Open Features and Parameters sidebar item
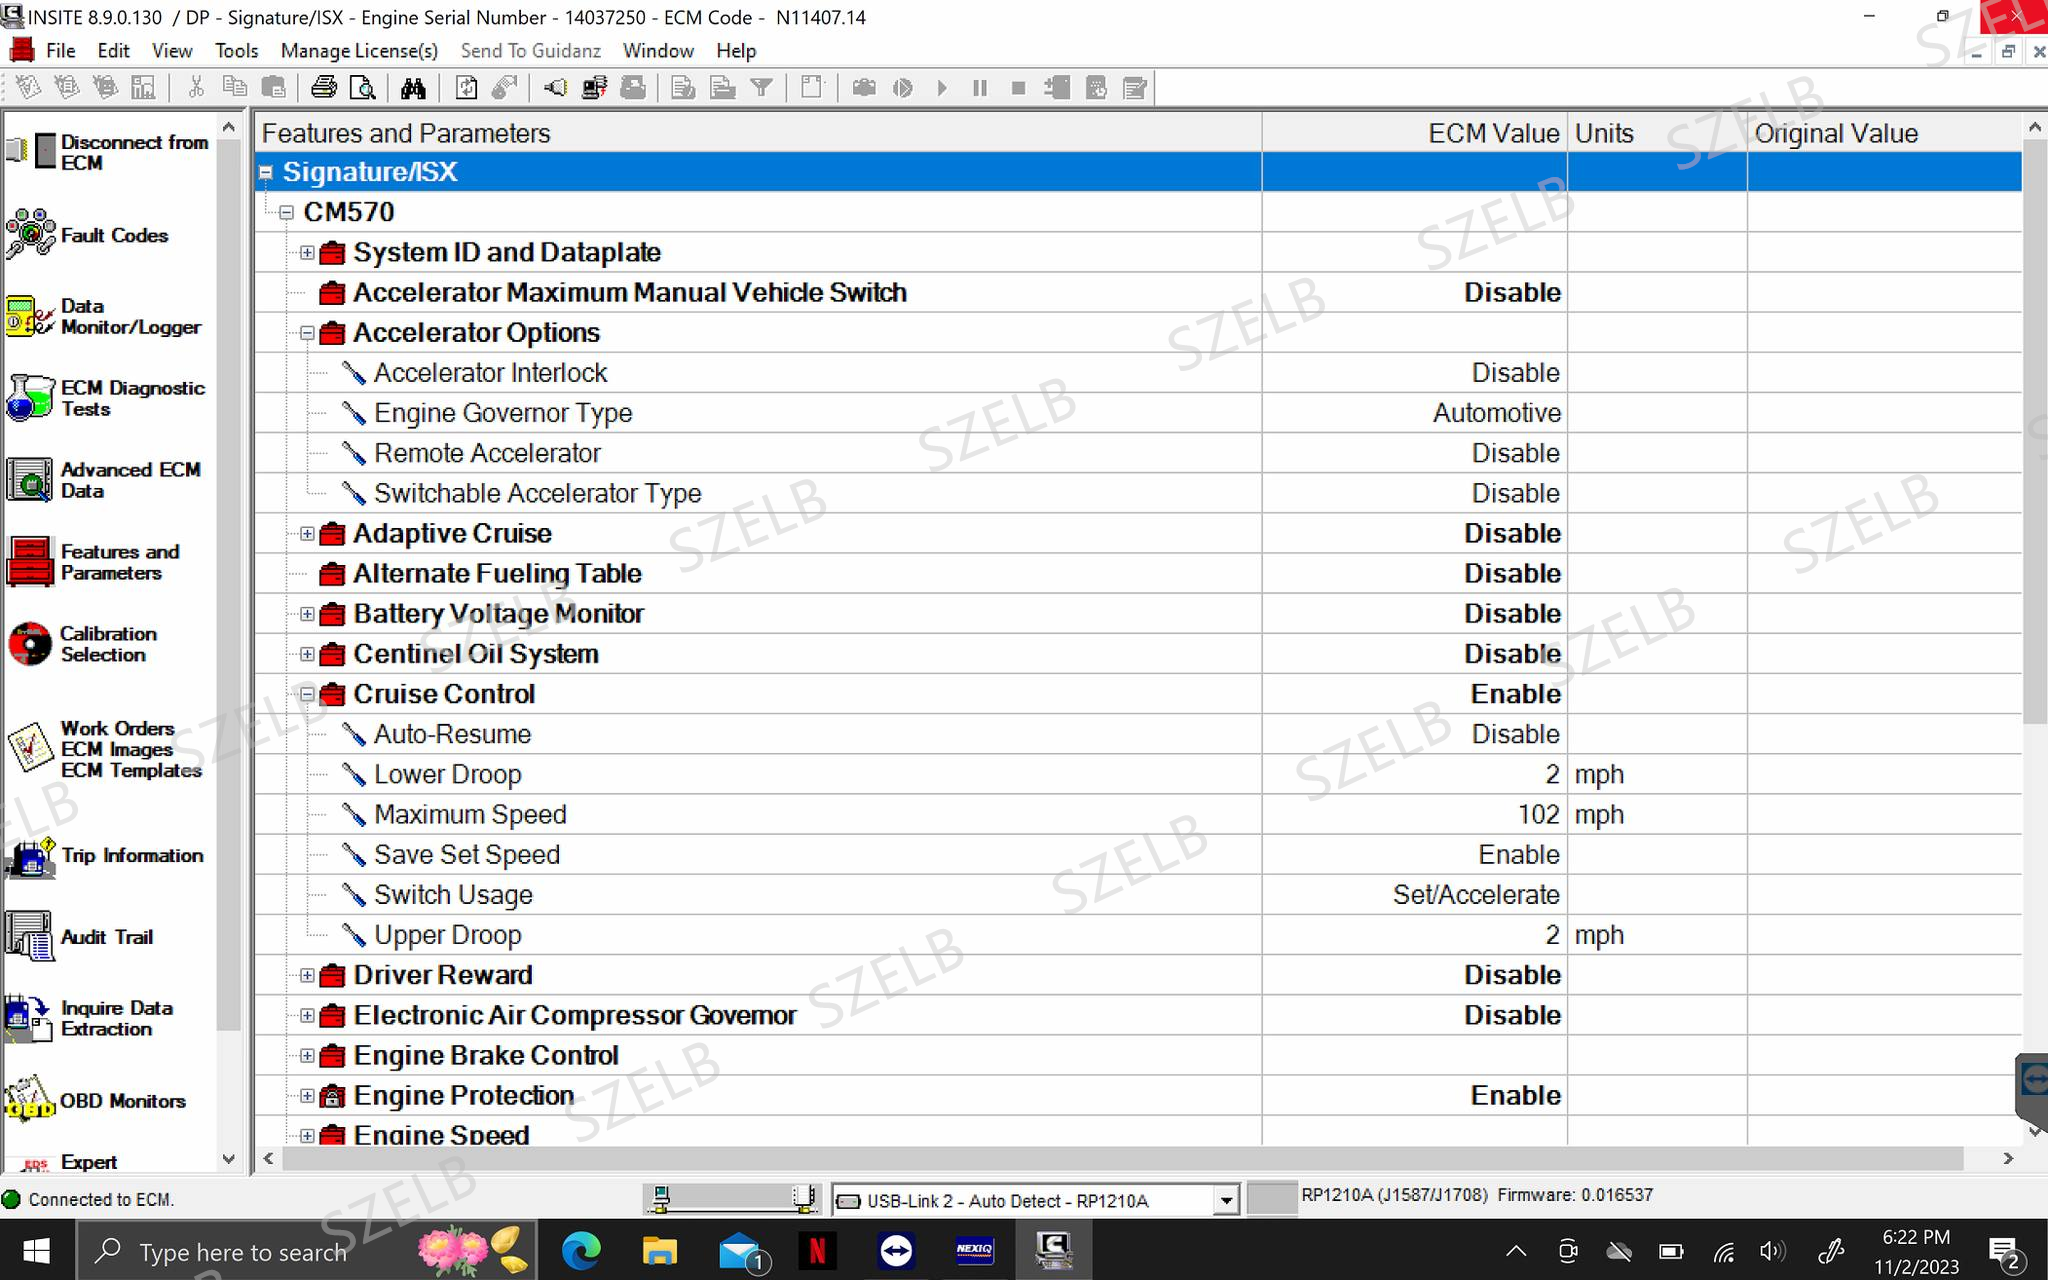This screenshot has width=2048, height=1280. (93, 562)
